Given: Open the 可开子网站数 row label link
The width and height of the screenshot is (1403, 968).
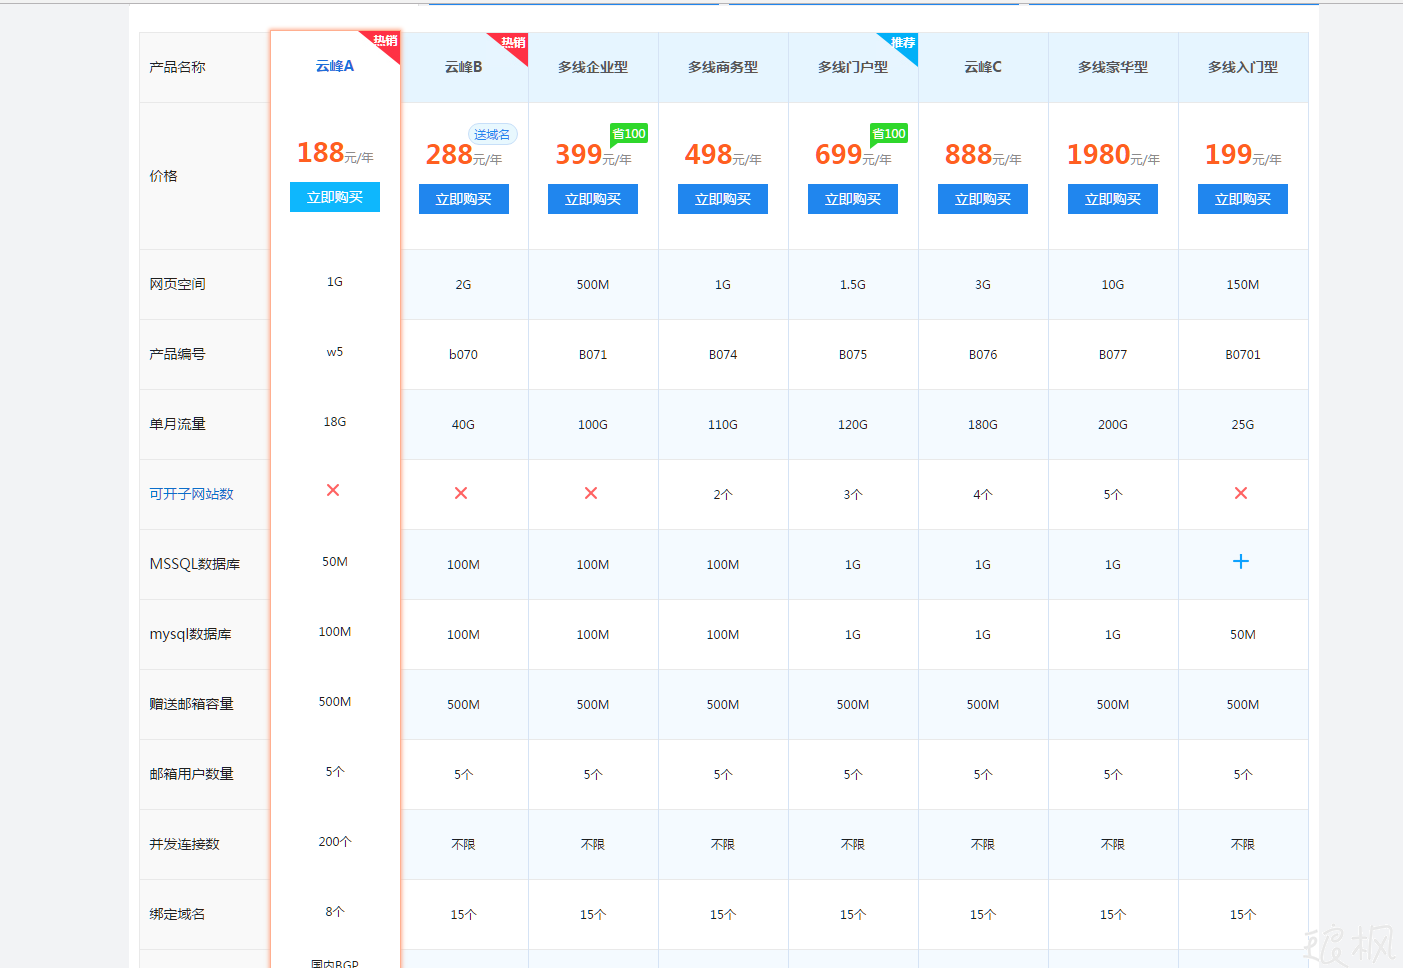Looking at the screenshot, I should [x=191, y=494].
